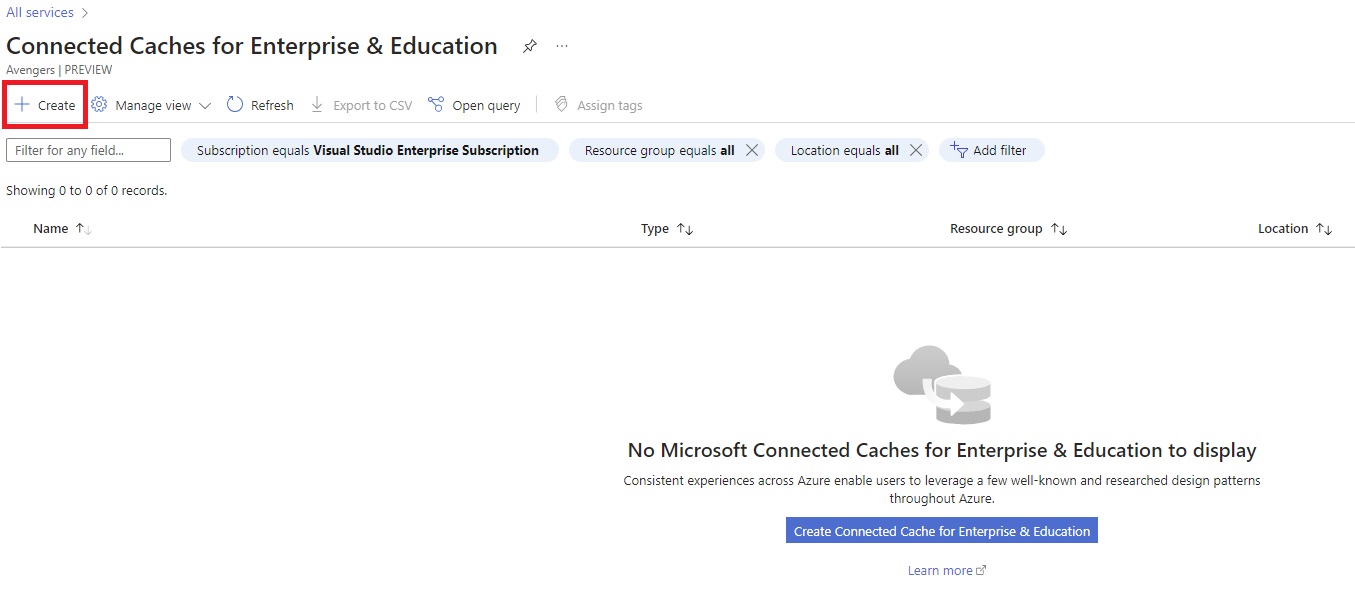Expand the Subscription filter chip options

point(369,150)
